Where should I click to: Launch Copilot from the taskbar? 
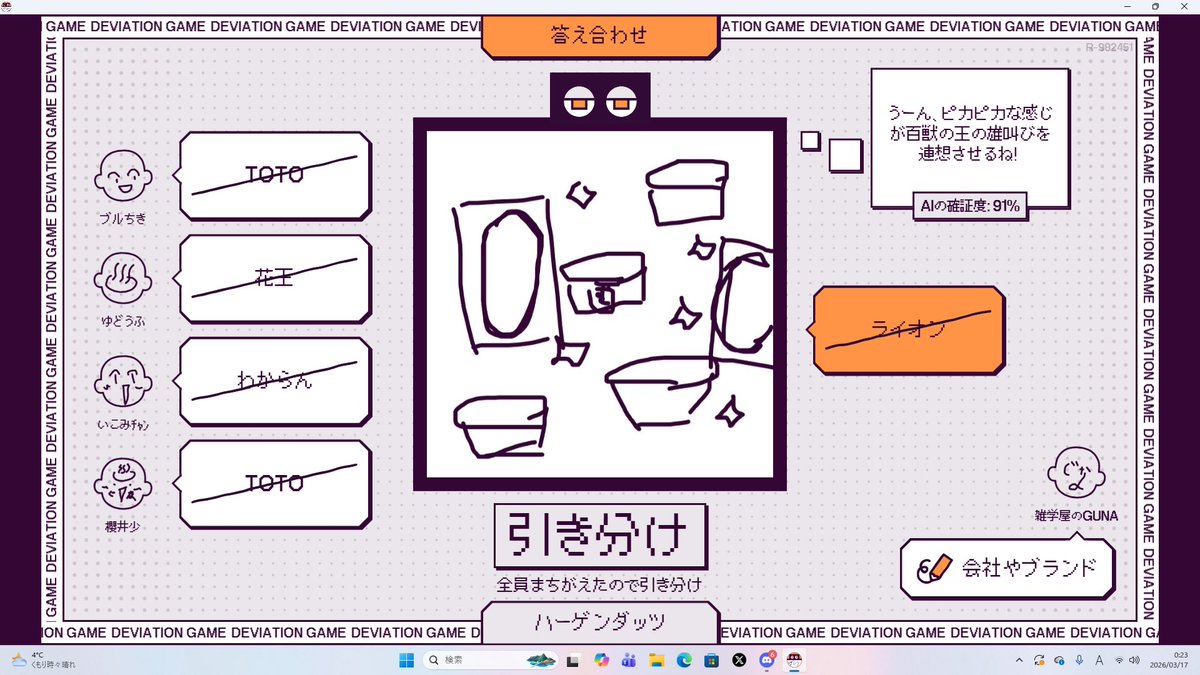coord(601,660)
